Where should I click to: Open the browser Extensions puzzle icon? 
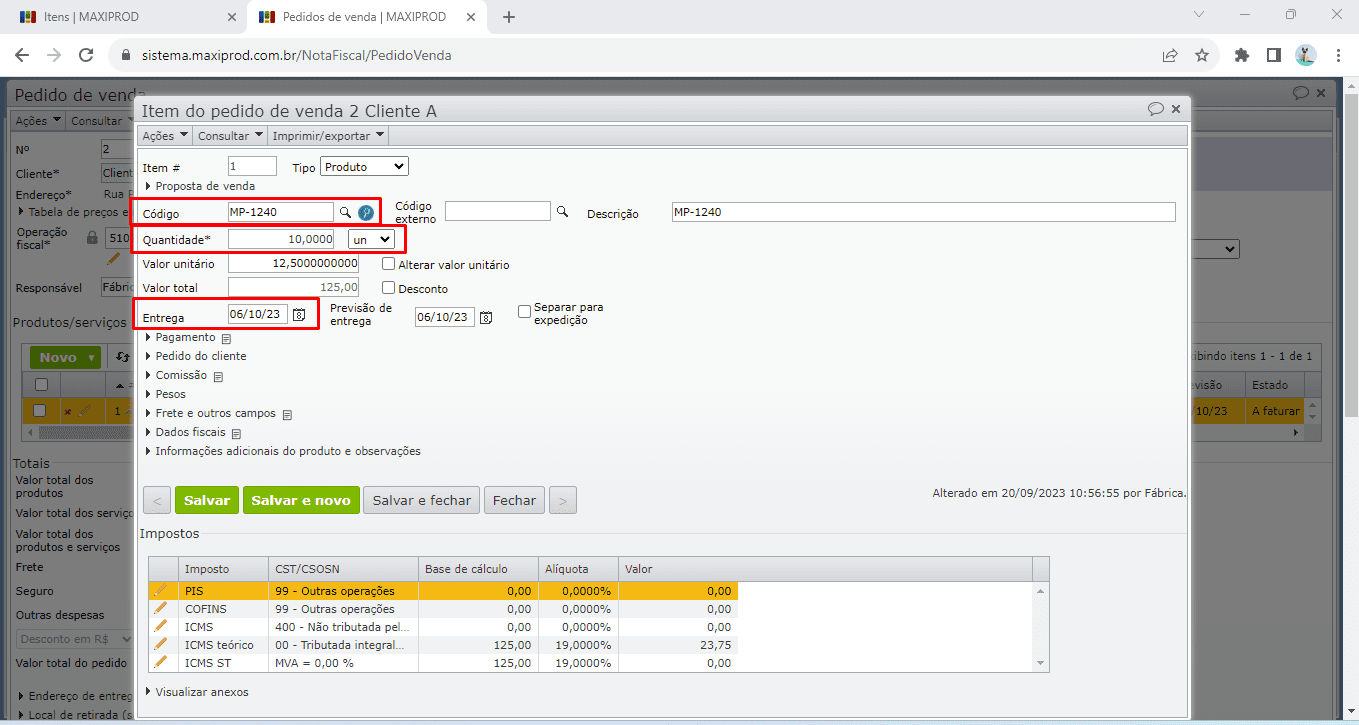pos(1242,55)
